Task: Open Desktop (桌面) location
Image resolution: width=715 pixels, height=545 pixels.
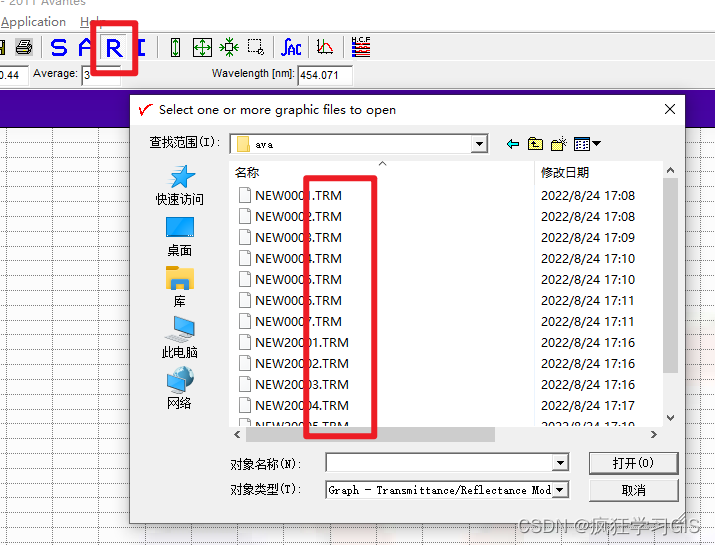Action: coord(179,237)
